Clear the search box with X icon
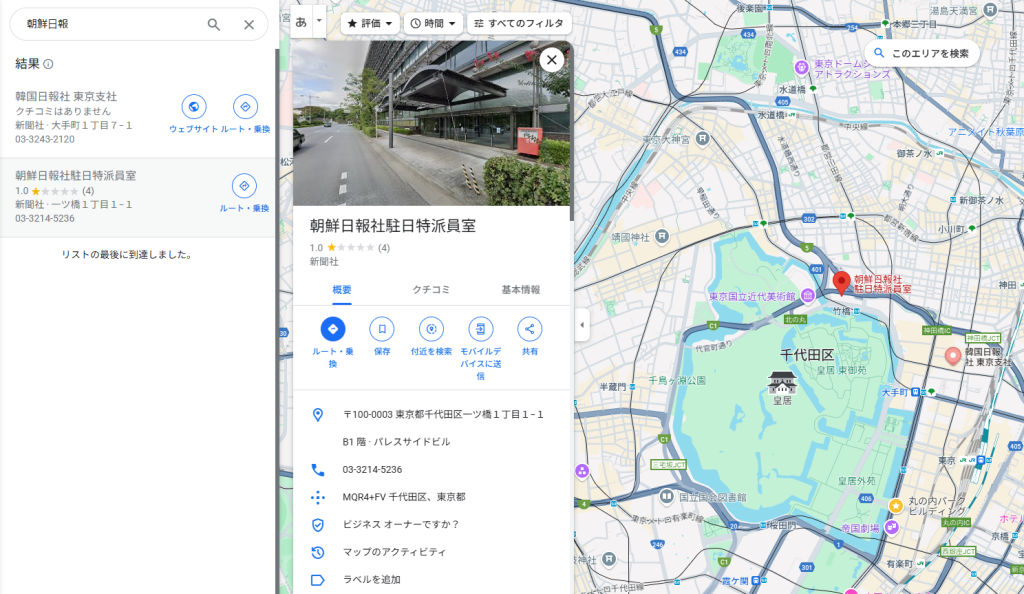The image size is (1024, 594). (x=249, y=24)
